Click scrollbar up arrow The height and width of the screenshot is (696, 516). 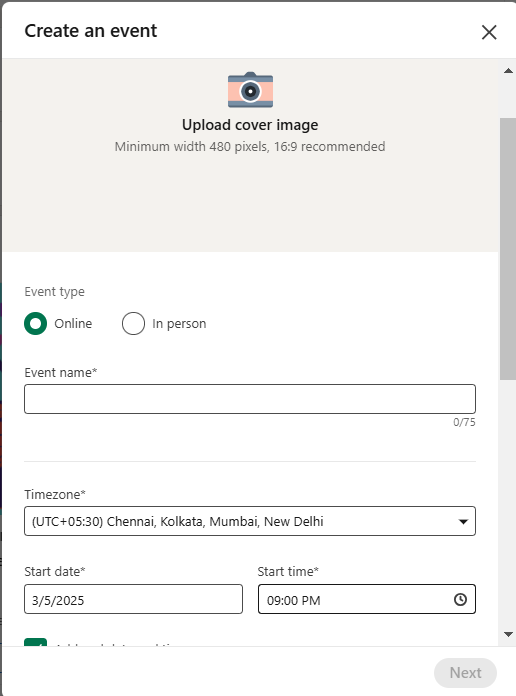coord(508,71)
